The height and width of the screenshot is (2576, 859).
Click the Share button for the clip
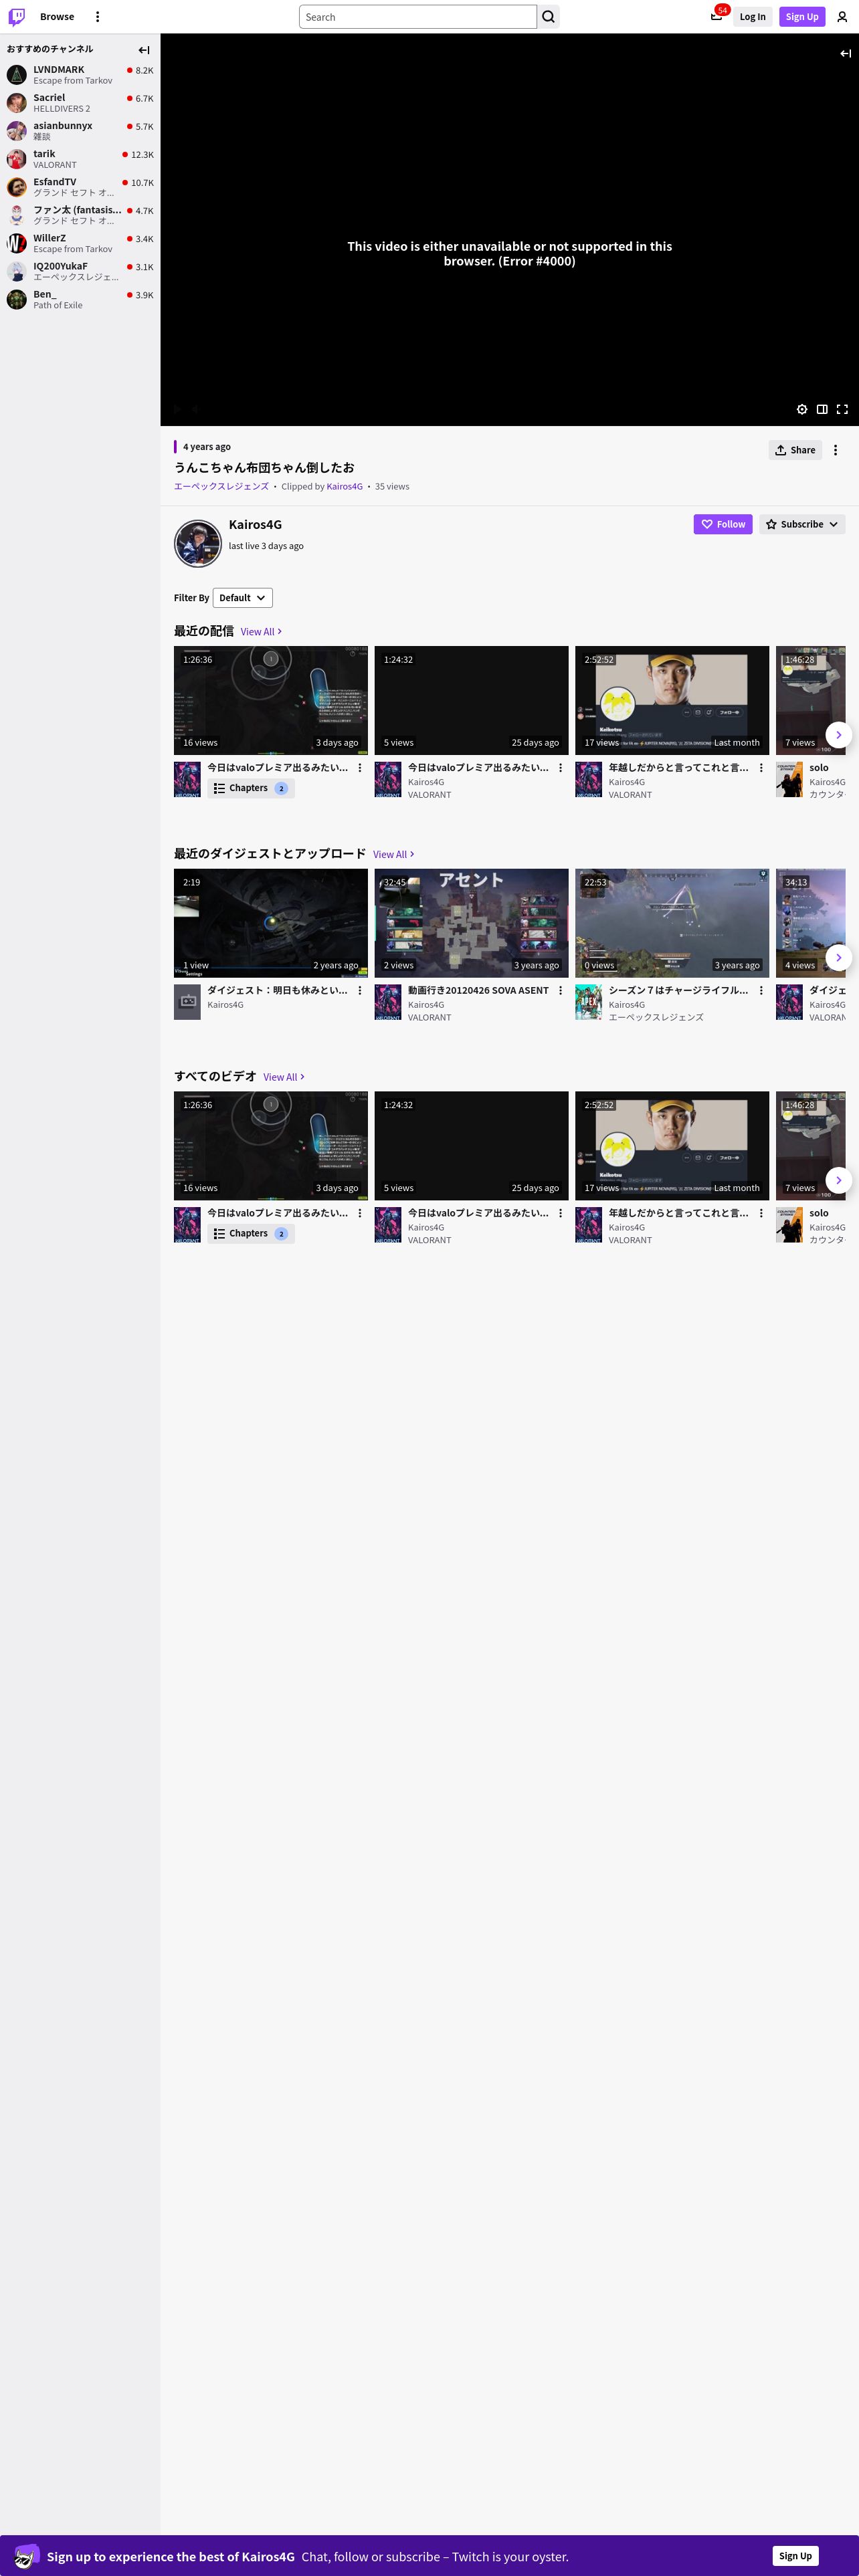795,450
